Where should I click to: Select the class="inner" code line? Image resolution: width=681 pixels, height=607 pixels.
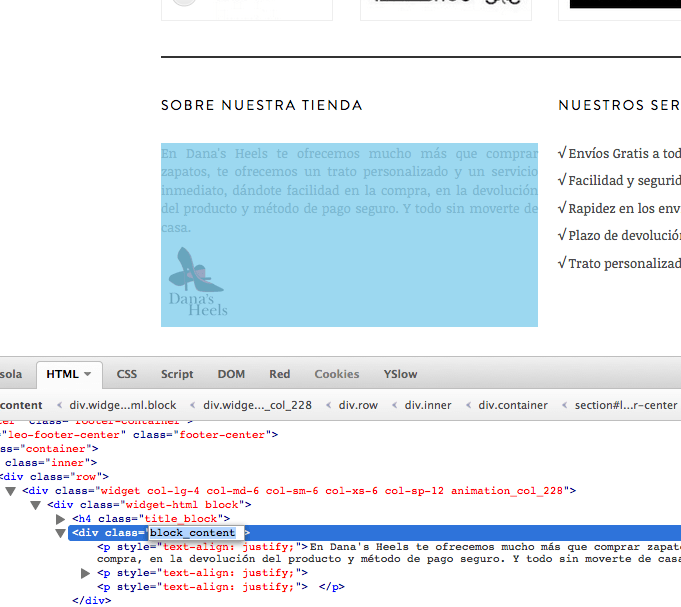49,463
